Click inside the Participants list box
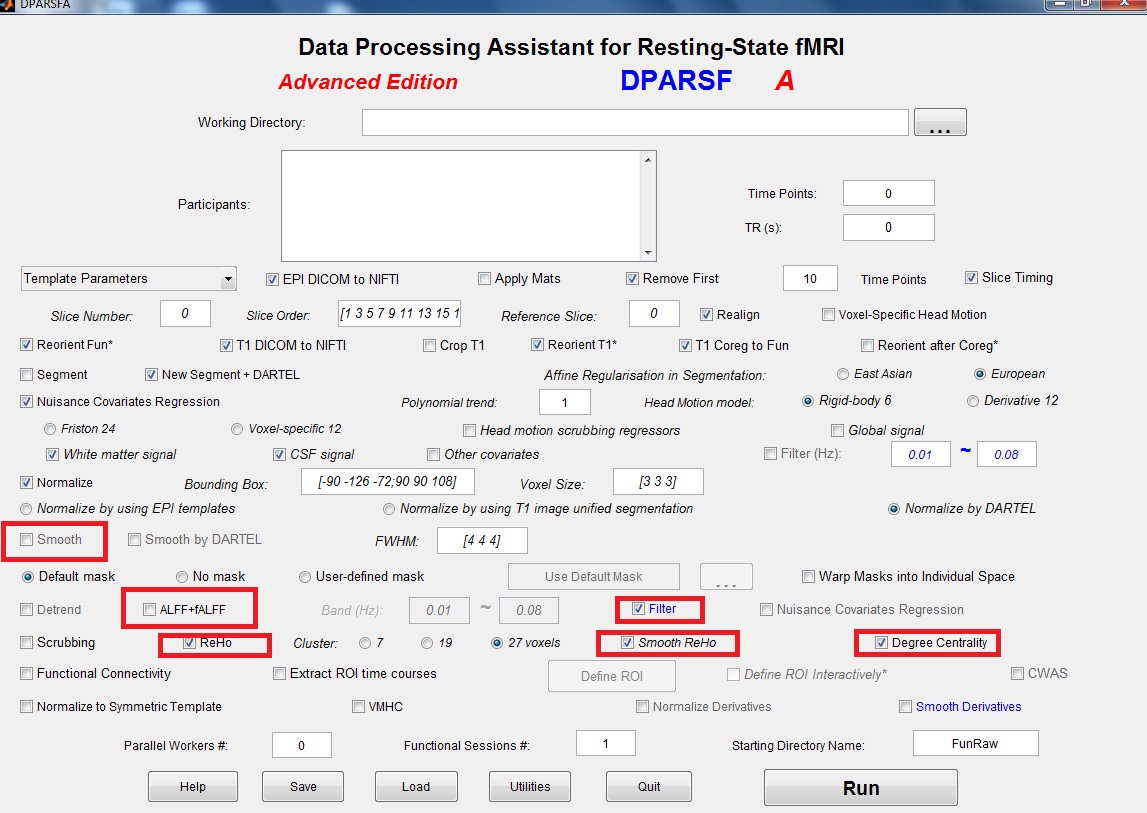 click(462, 206)
